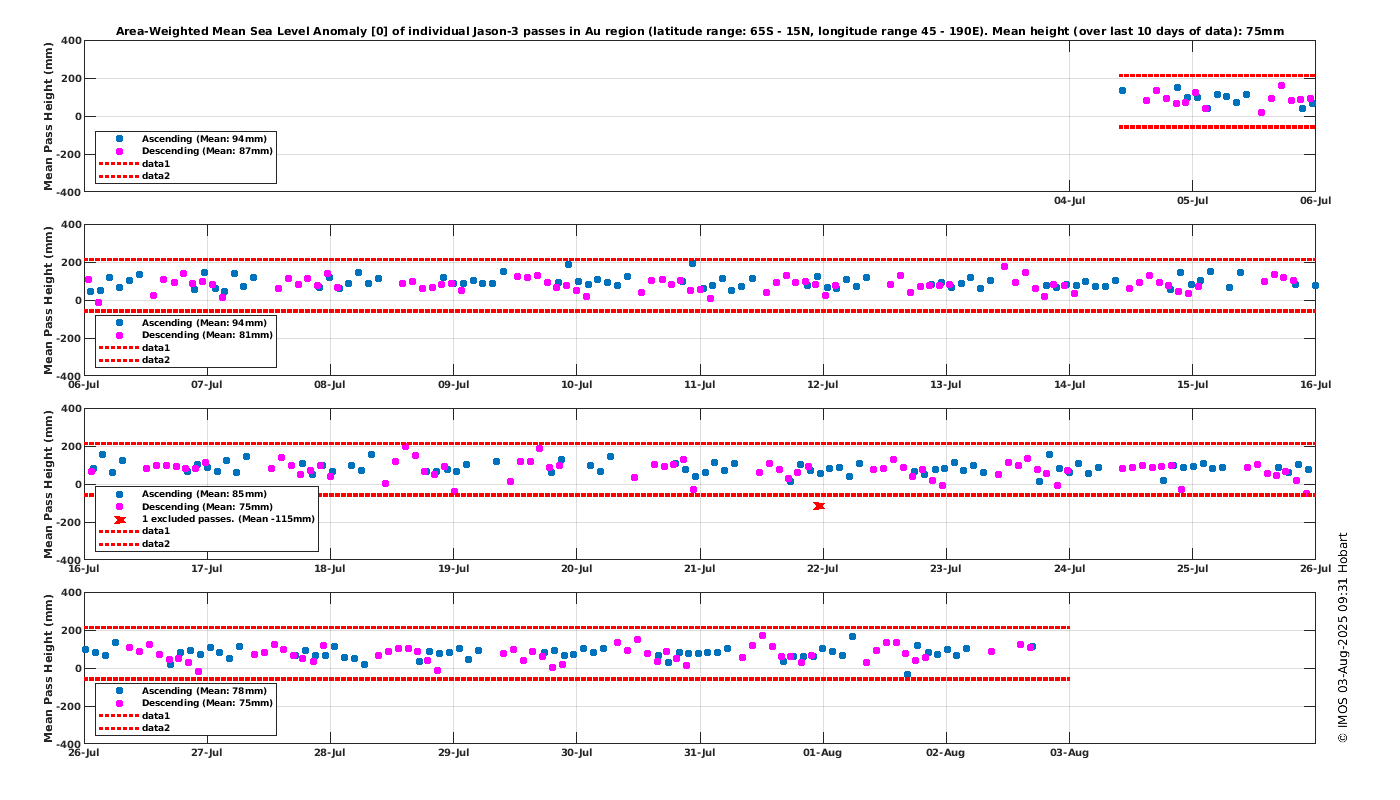Click the '23-Jul' date tick label
Viewport: 1400px width, 800px height.
(947, 569)
